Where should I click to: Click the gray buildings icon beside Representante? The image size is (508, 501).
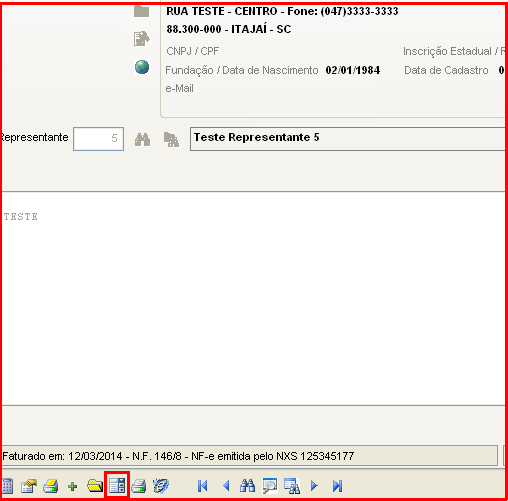tap(171, 139)
